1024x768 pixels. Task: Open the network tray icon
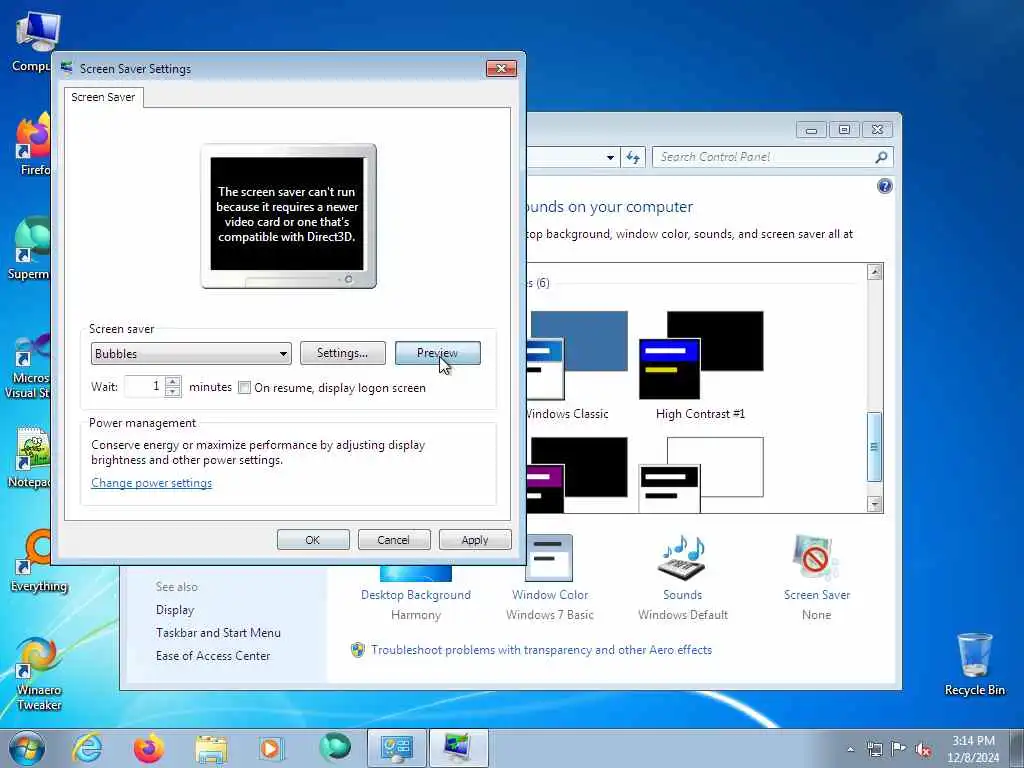click(x=874, y=749)
